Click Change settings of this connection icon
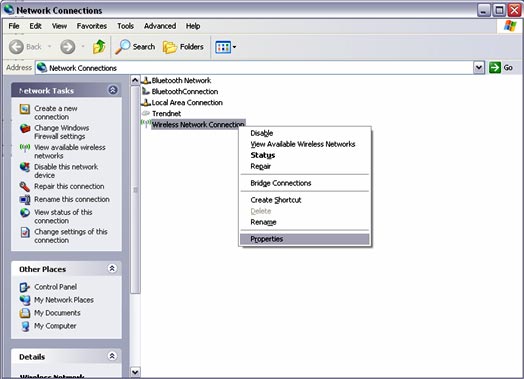The height and width of the screenshot is (379, 524). tap(25, 232)
